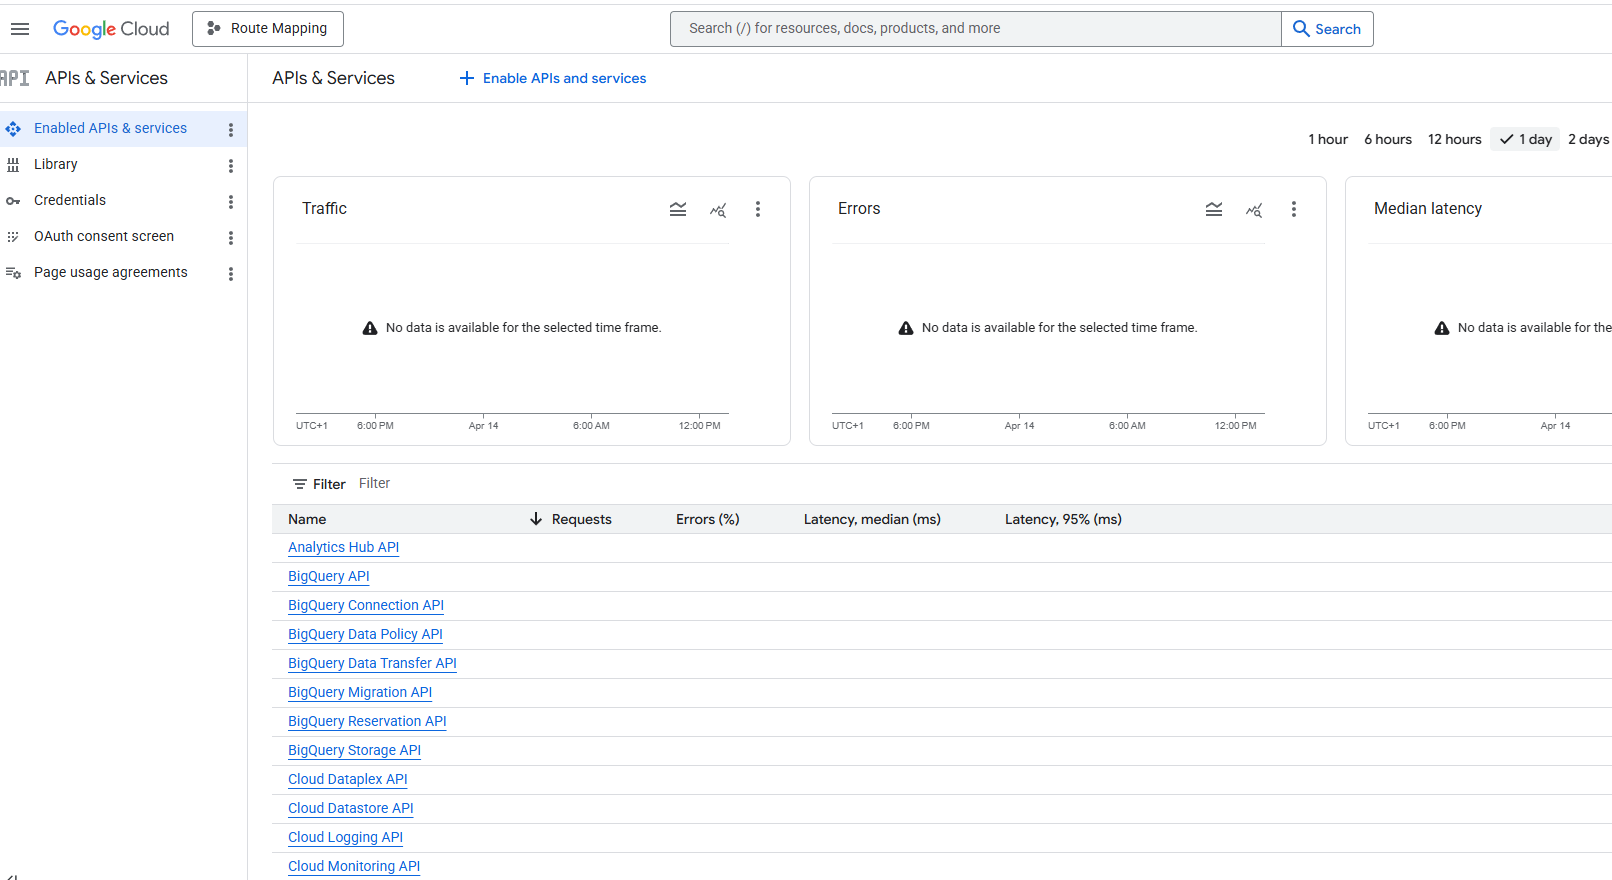Select Enabled APIs & services sidebar item
Viewport: 1612px width, 880px height.
tap(110, 128)
